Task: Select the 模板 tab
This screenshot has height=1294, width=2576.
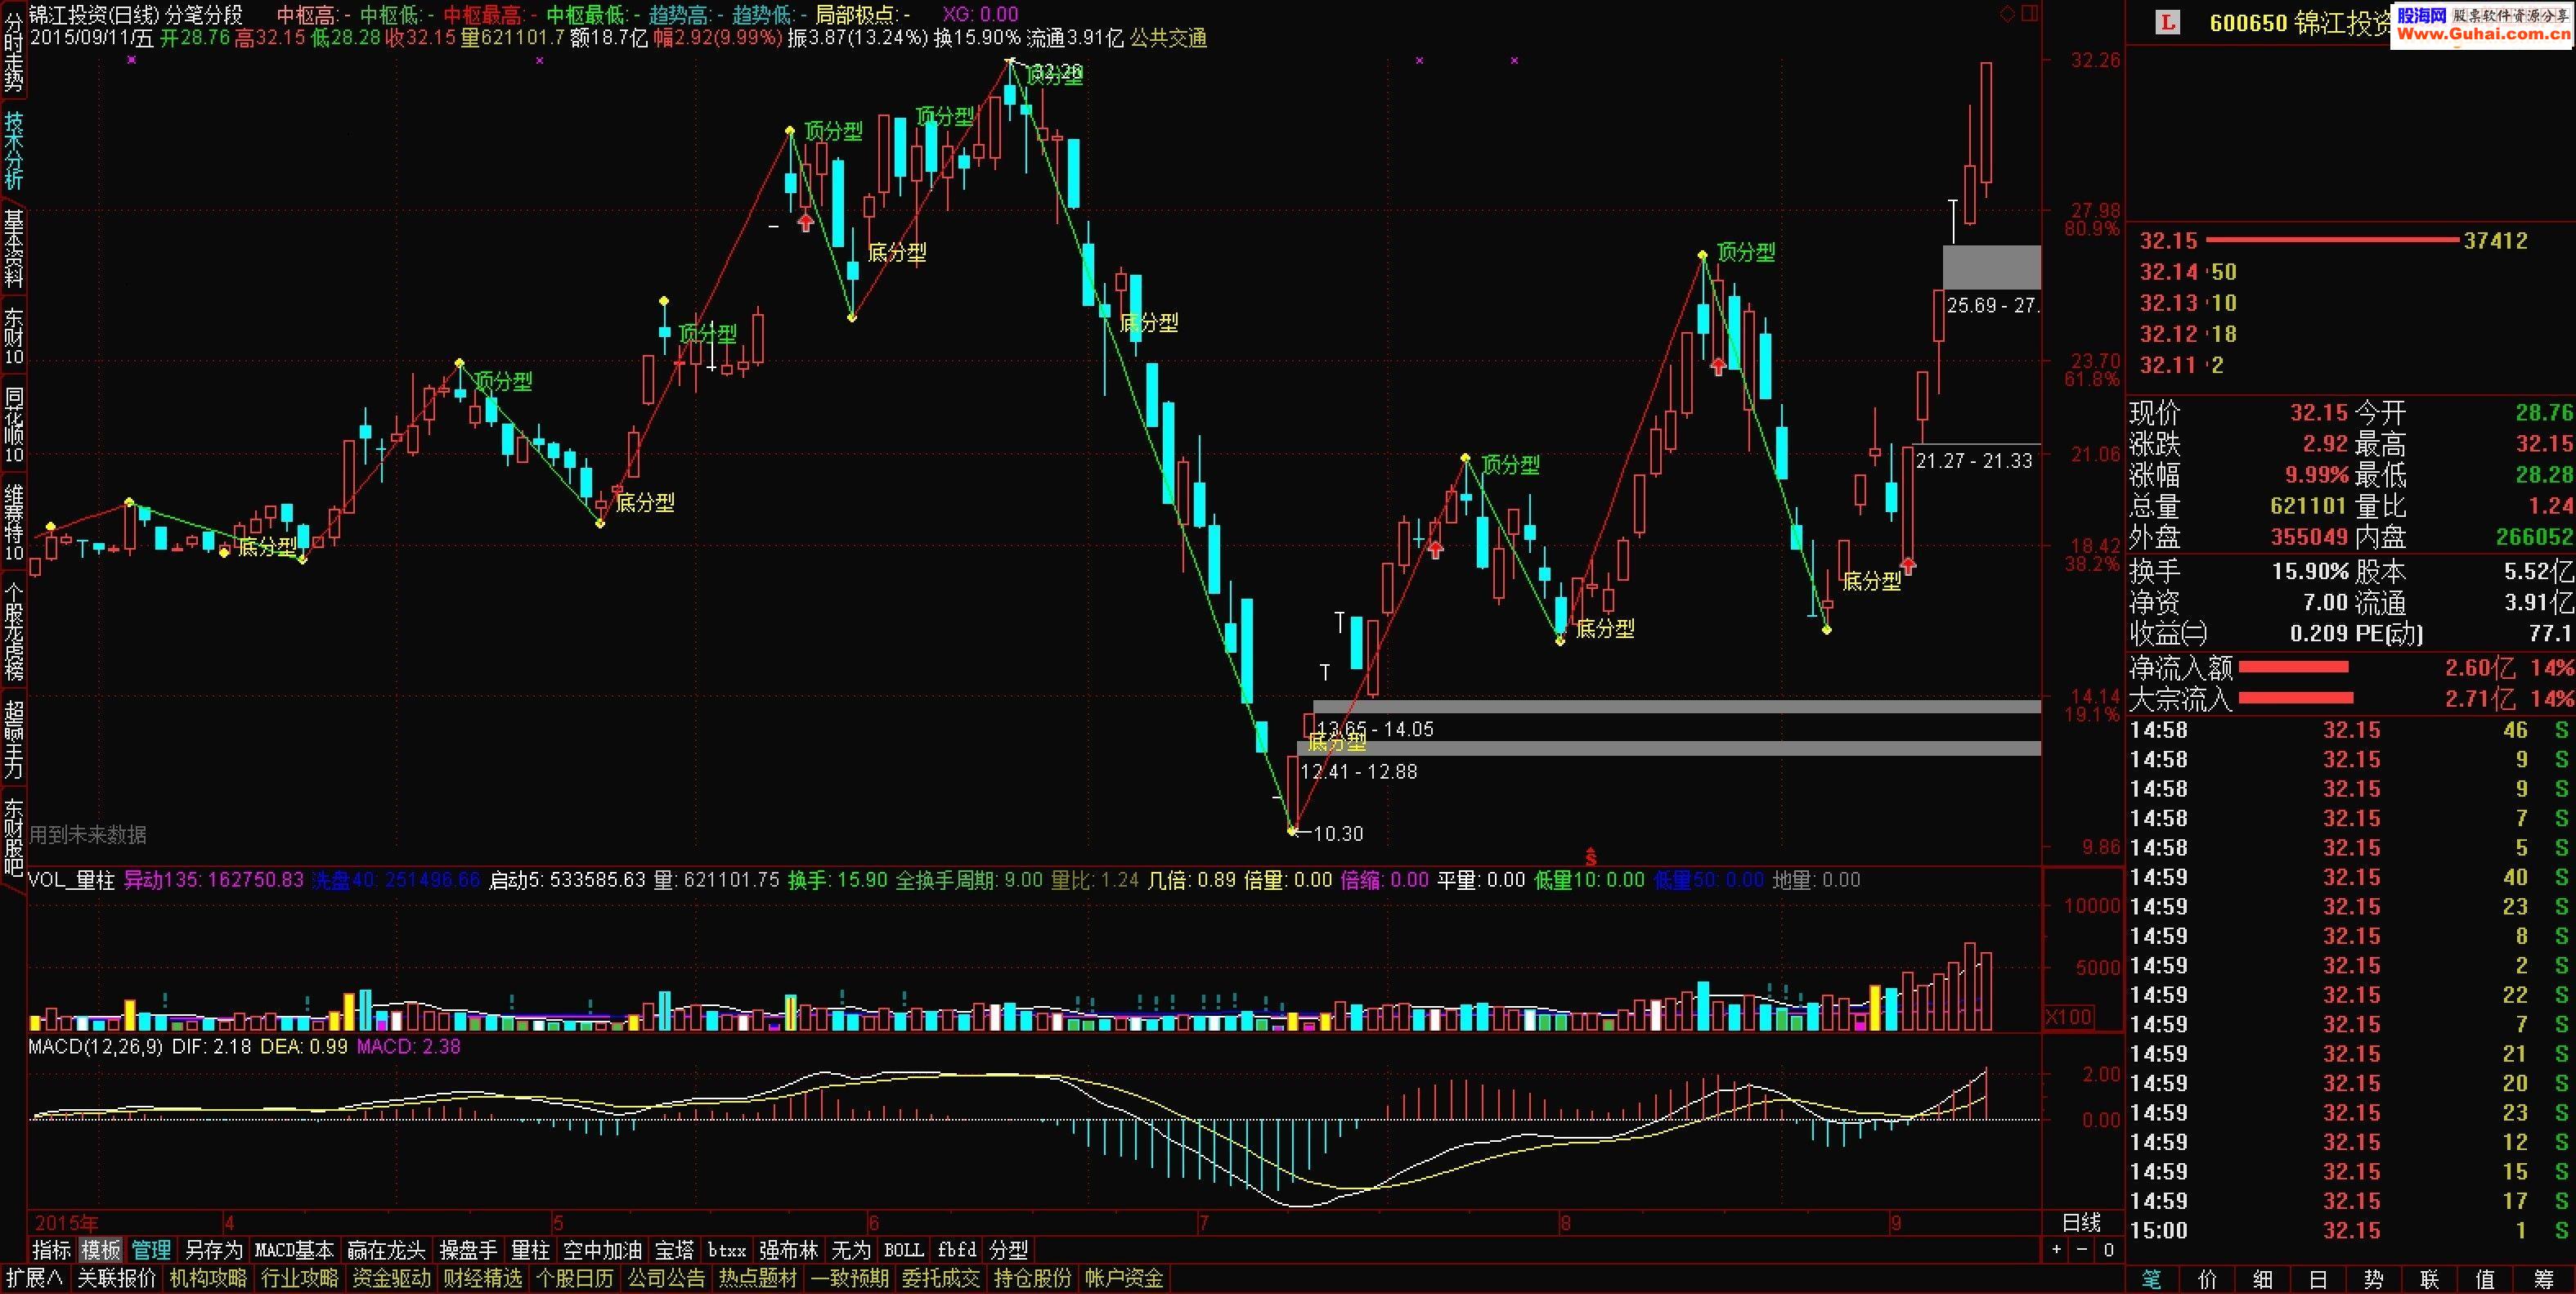Action: tap(101, 1250)
